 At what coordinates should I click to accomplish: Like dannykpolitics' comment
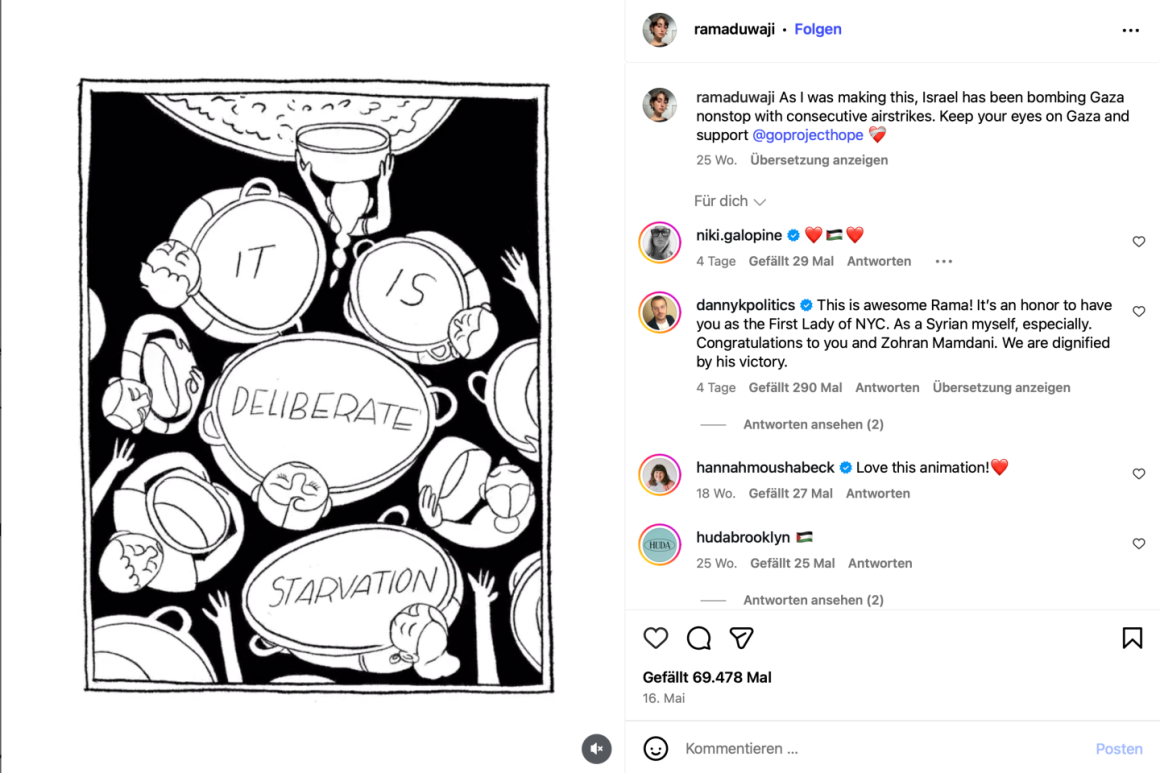[1138, 312]
